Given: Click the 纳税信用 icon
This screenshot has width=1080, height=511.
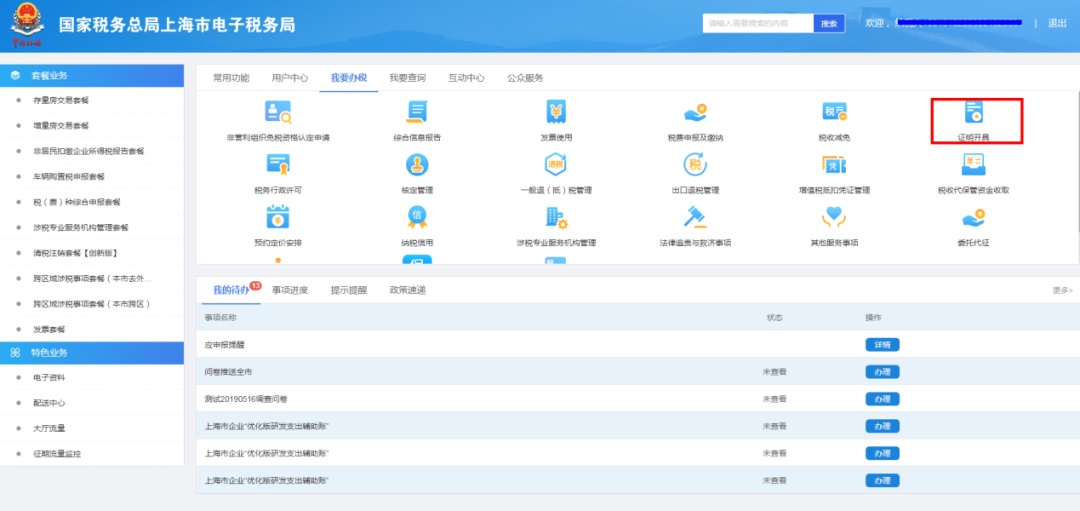Looking at the screenshot, I should coord(417,217).
